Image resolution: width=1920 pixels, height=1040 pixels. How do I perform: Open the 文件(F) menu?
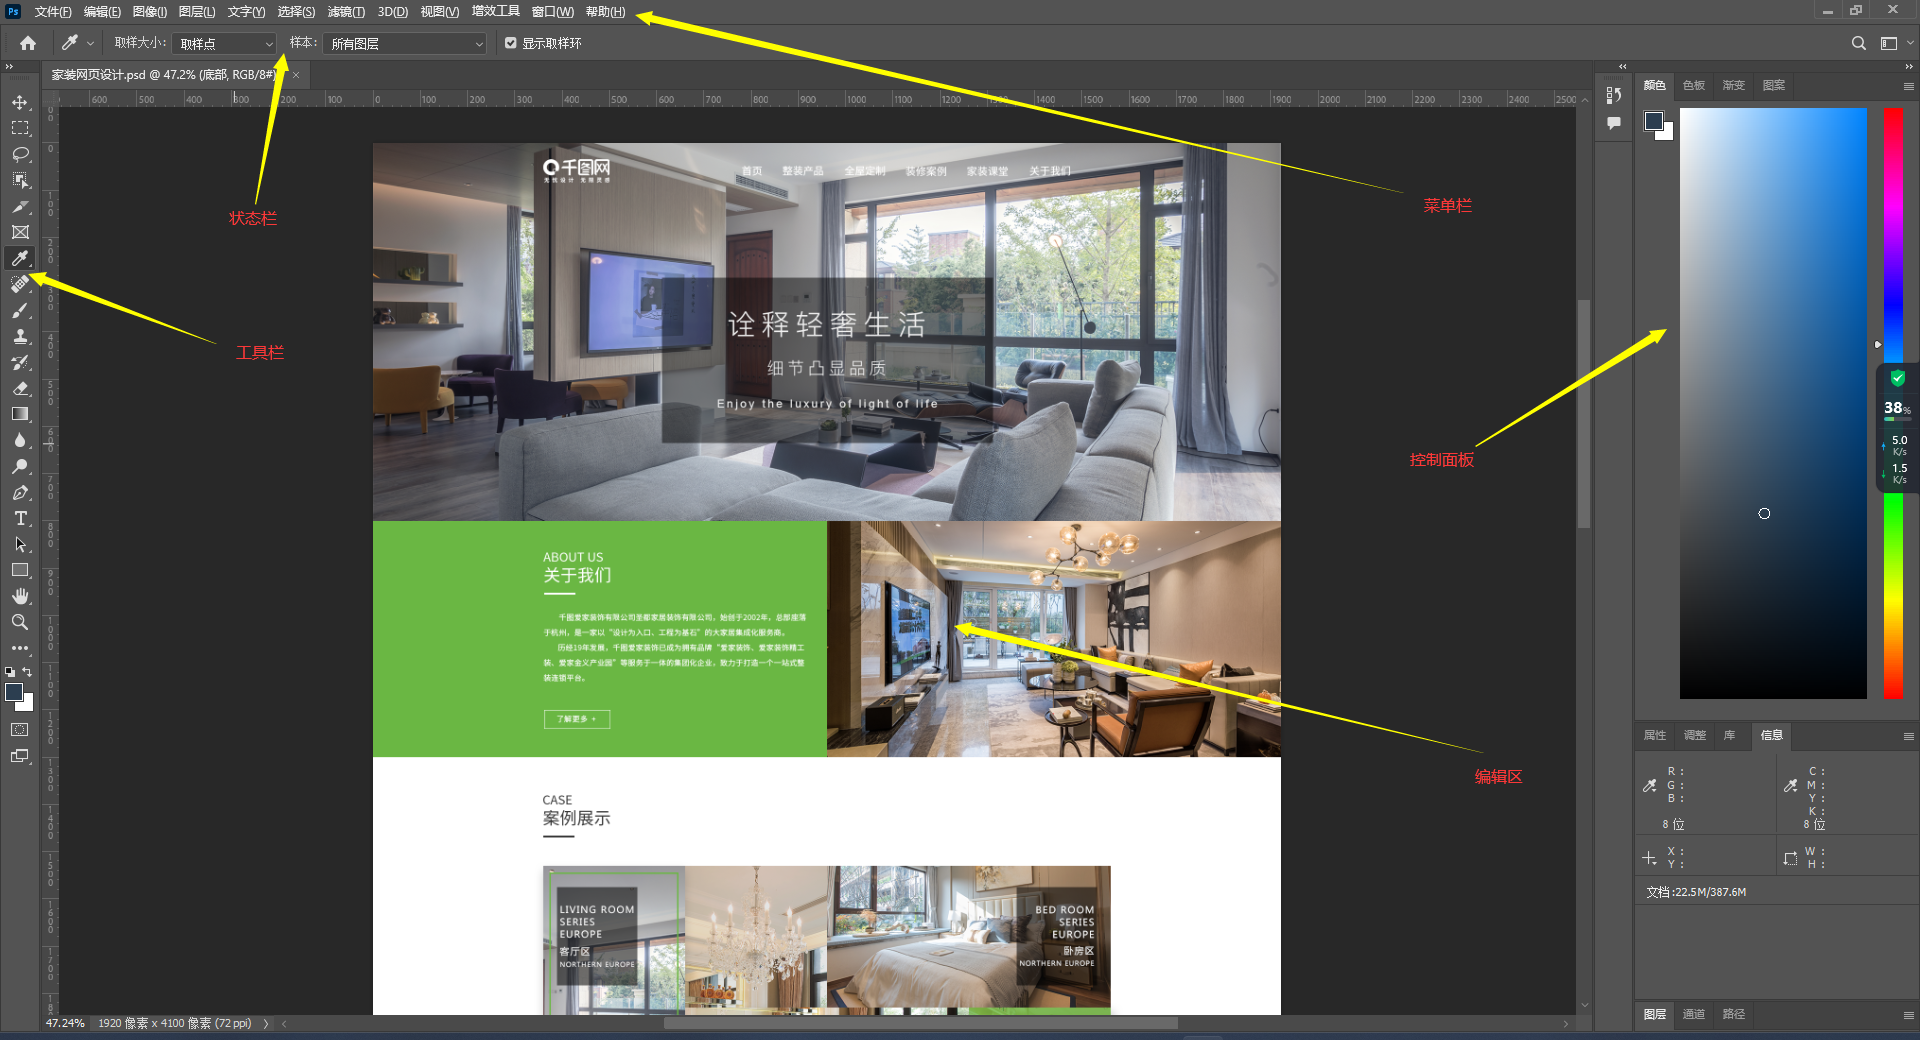coord(53,12)
